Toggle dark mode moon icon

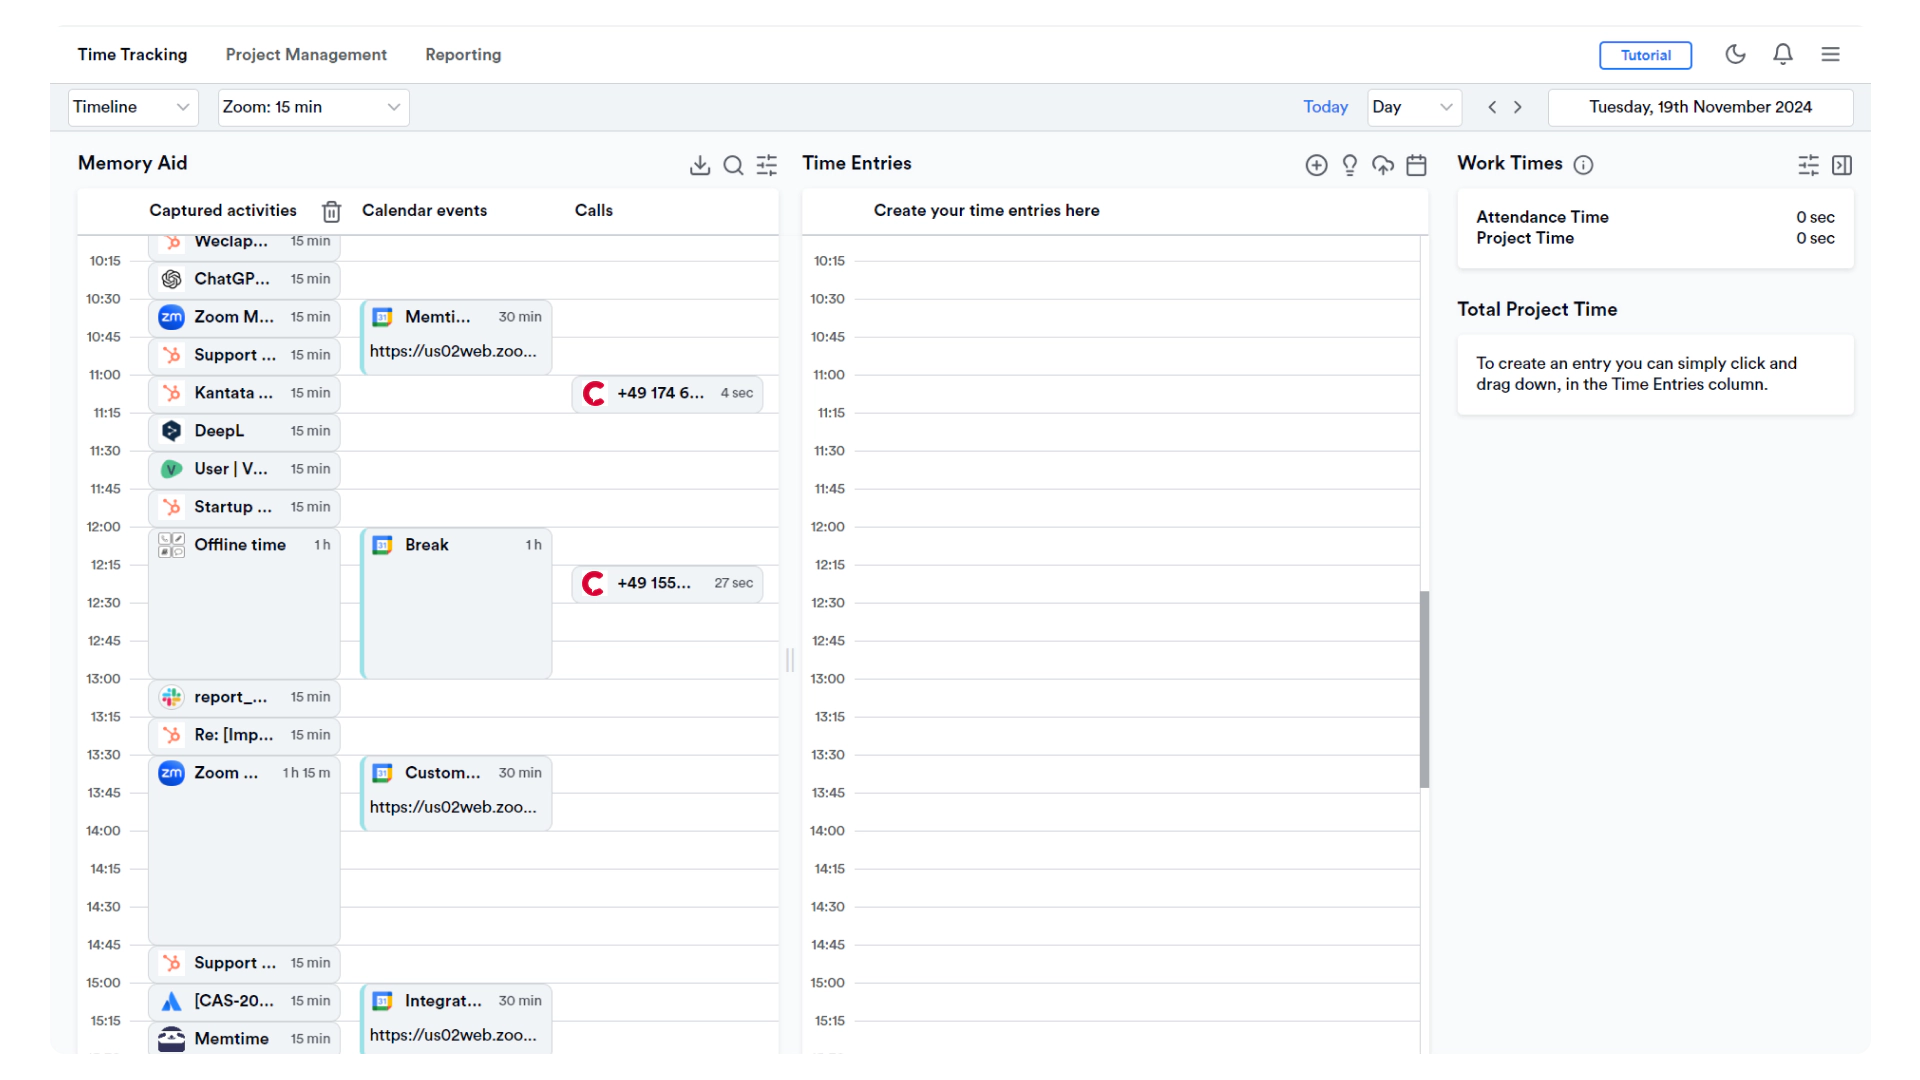(x=1735, y=54)
